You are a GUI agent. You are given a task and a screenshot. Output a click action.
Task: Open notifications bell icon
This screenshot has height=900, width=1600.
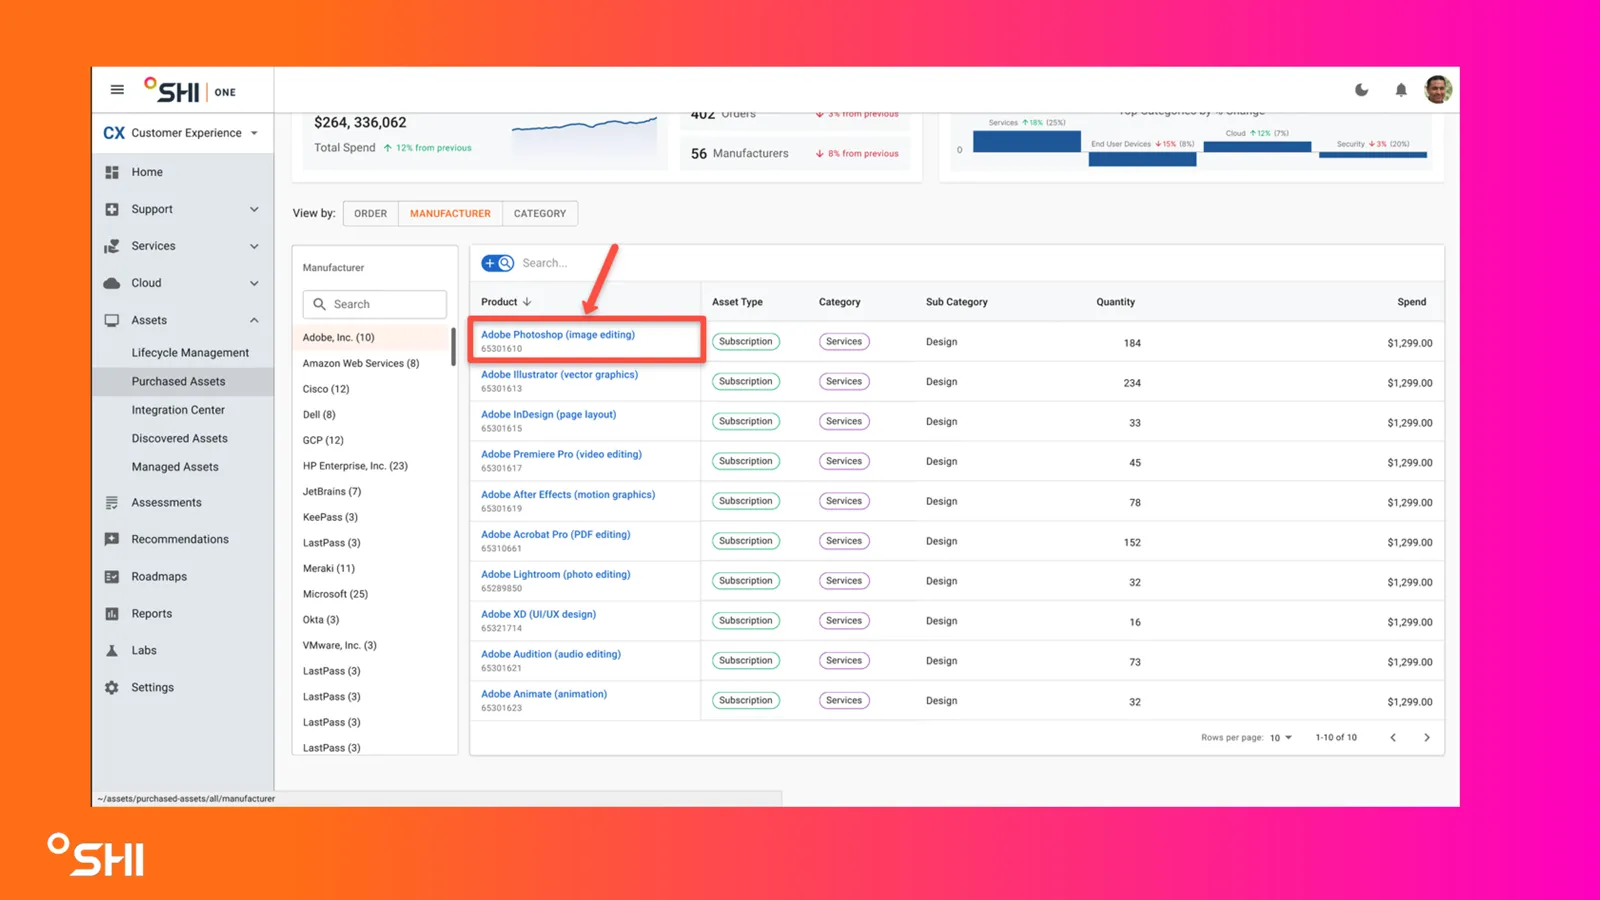coord(1401,90)
